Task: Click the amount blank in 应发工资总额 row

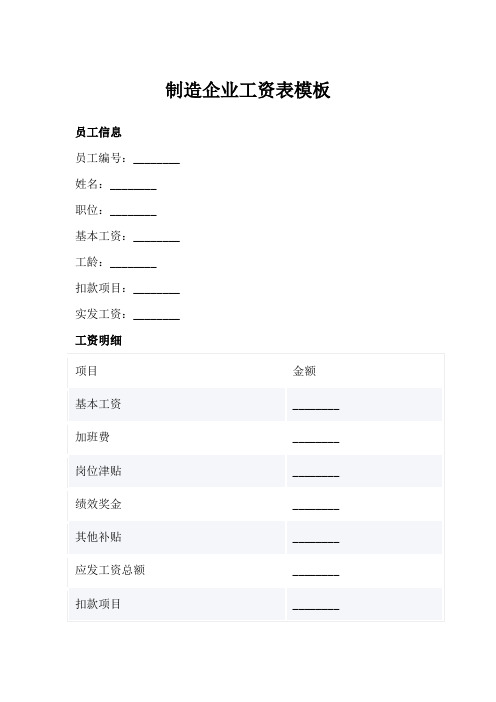Action: click(x=316, y=572)
